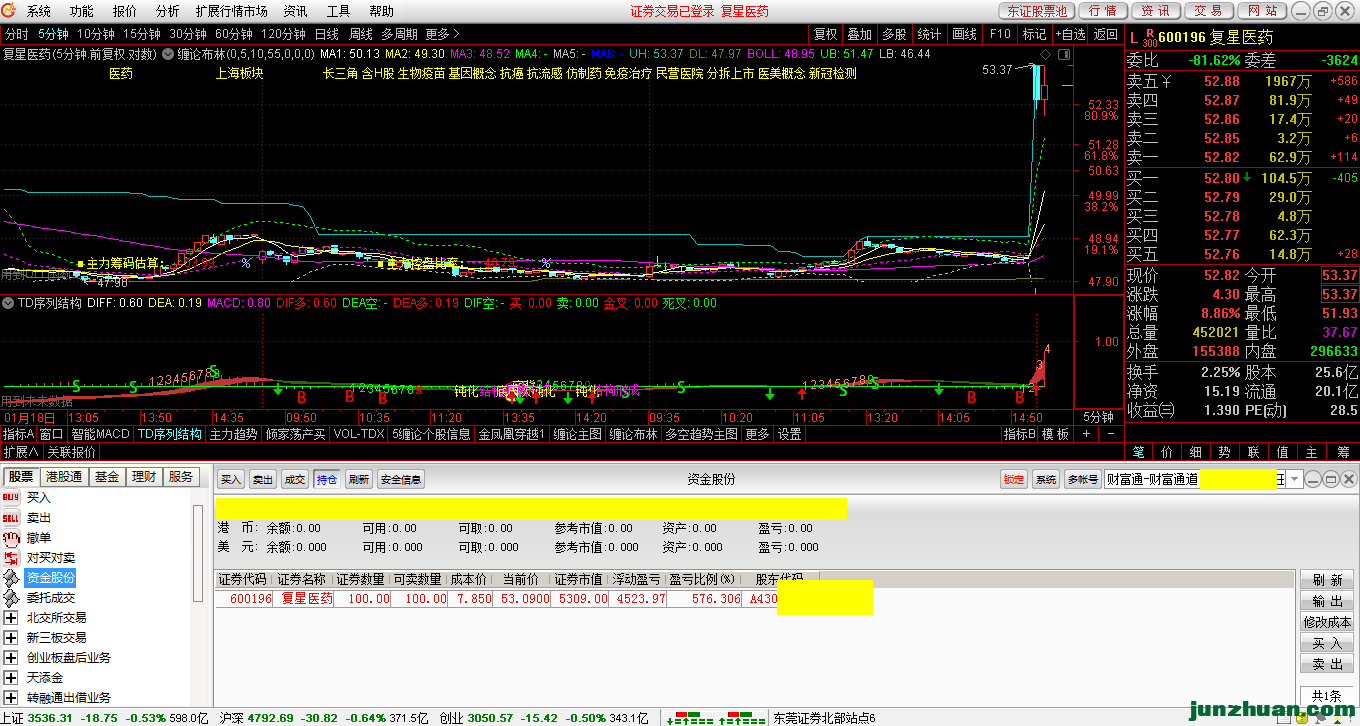Select the 筹 quote panel icon

(1342, 452)
